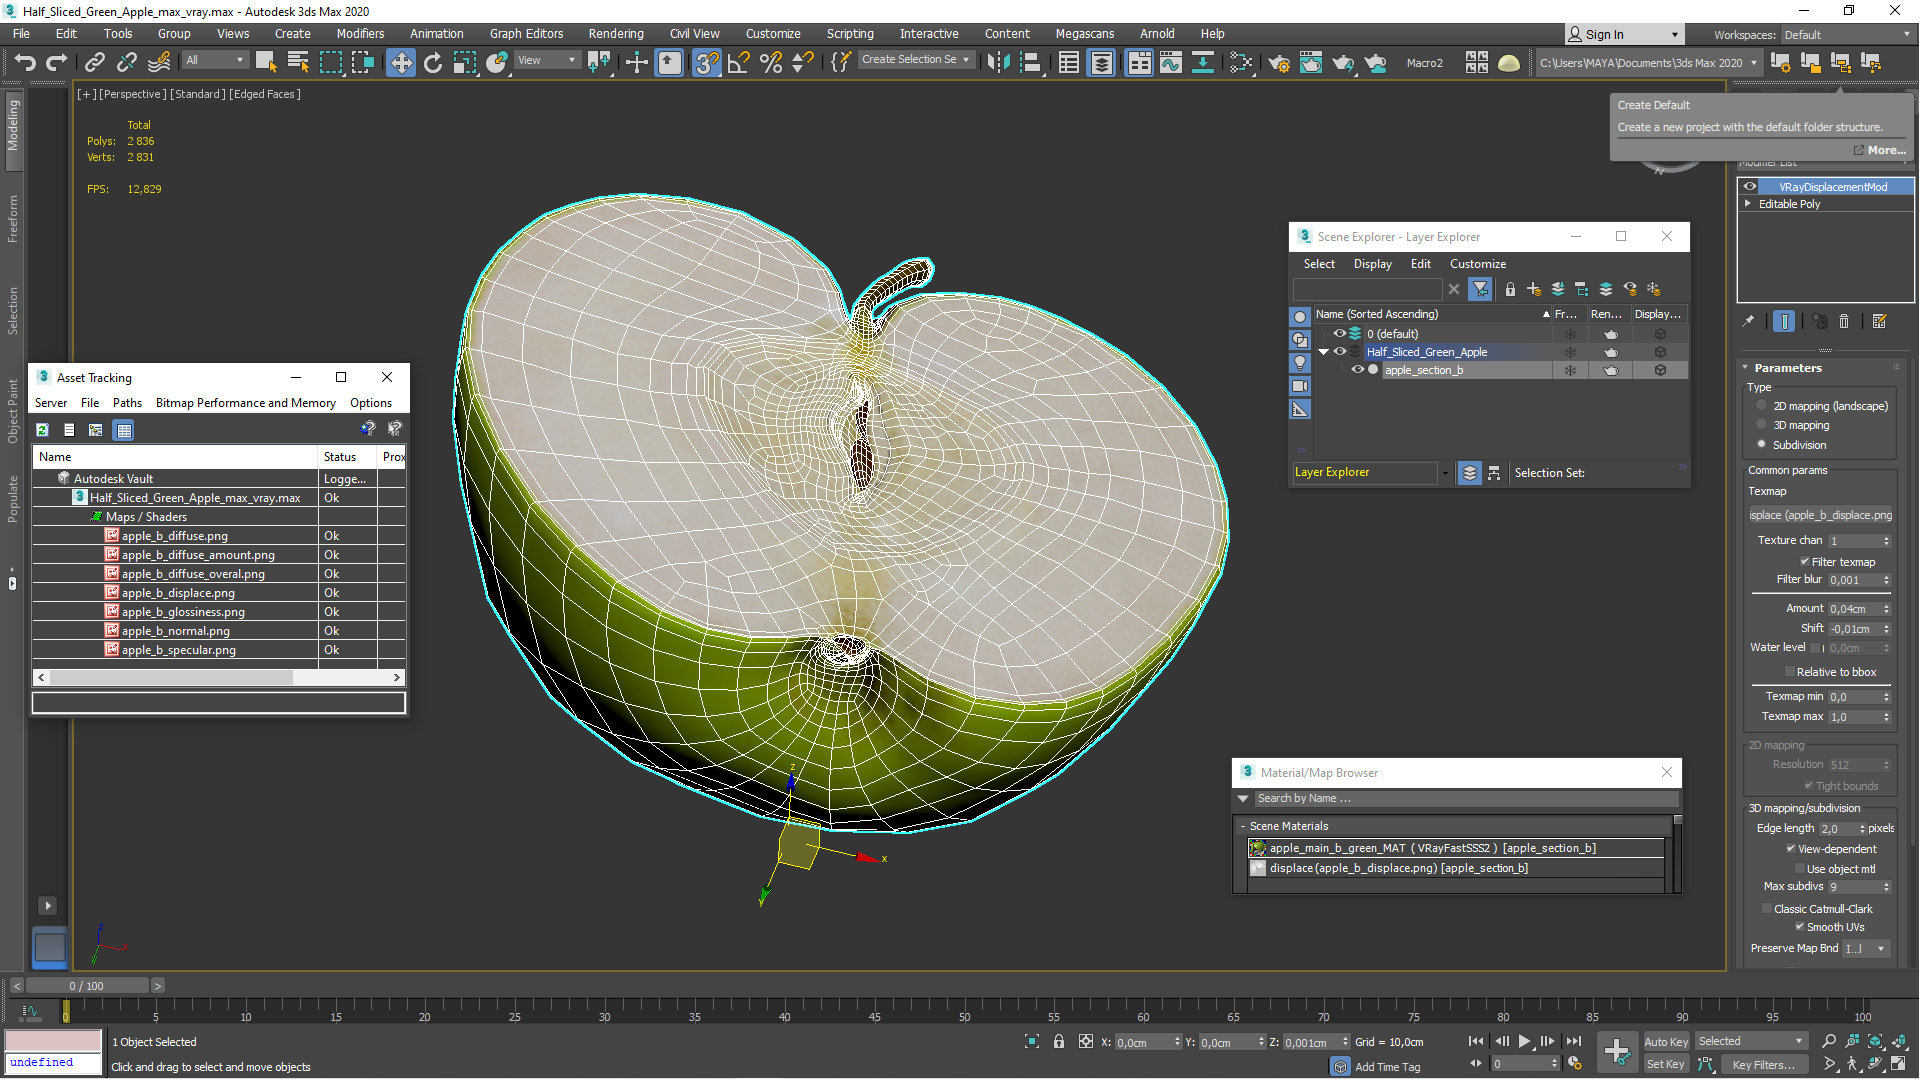1920x1080 pixels.
Task: Open the Scripting menu
Action: (x=849, y=34)
